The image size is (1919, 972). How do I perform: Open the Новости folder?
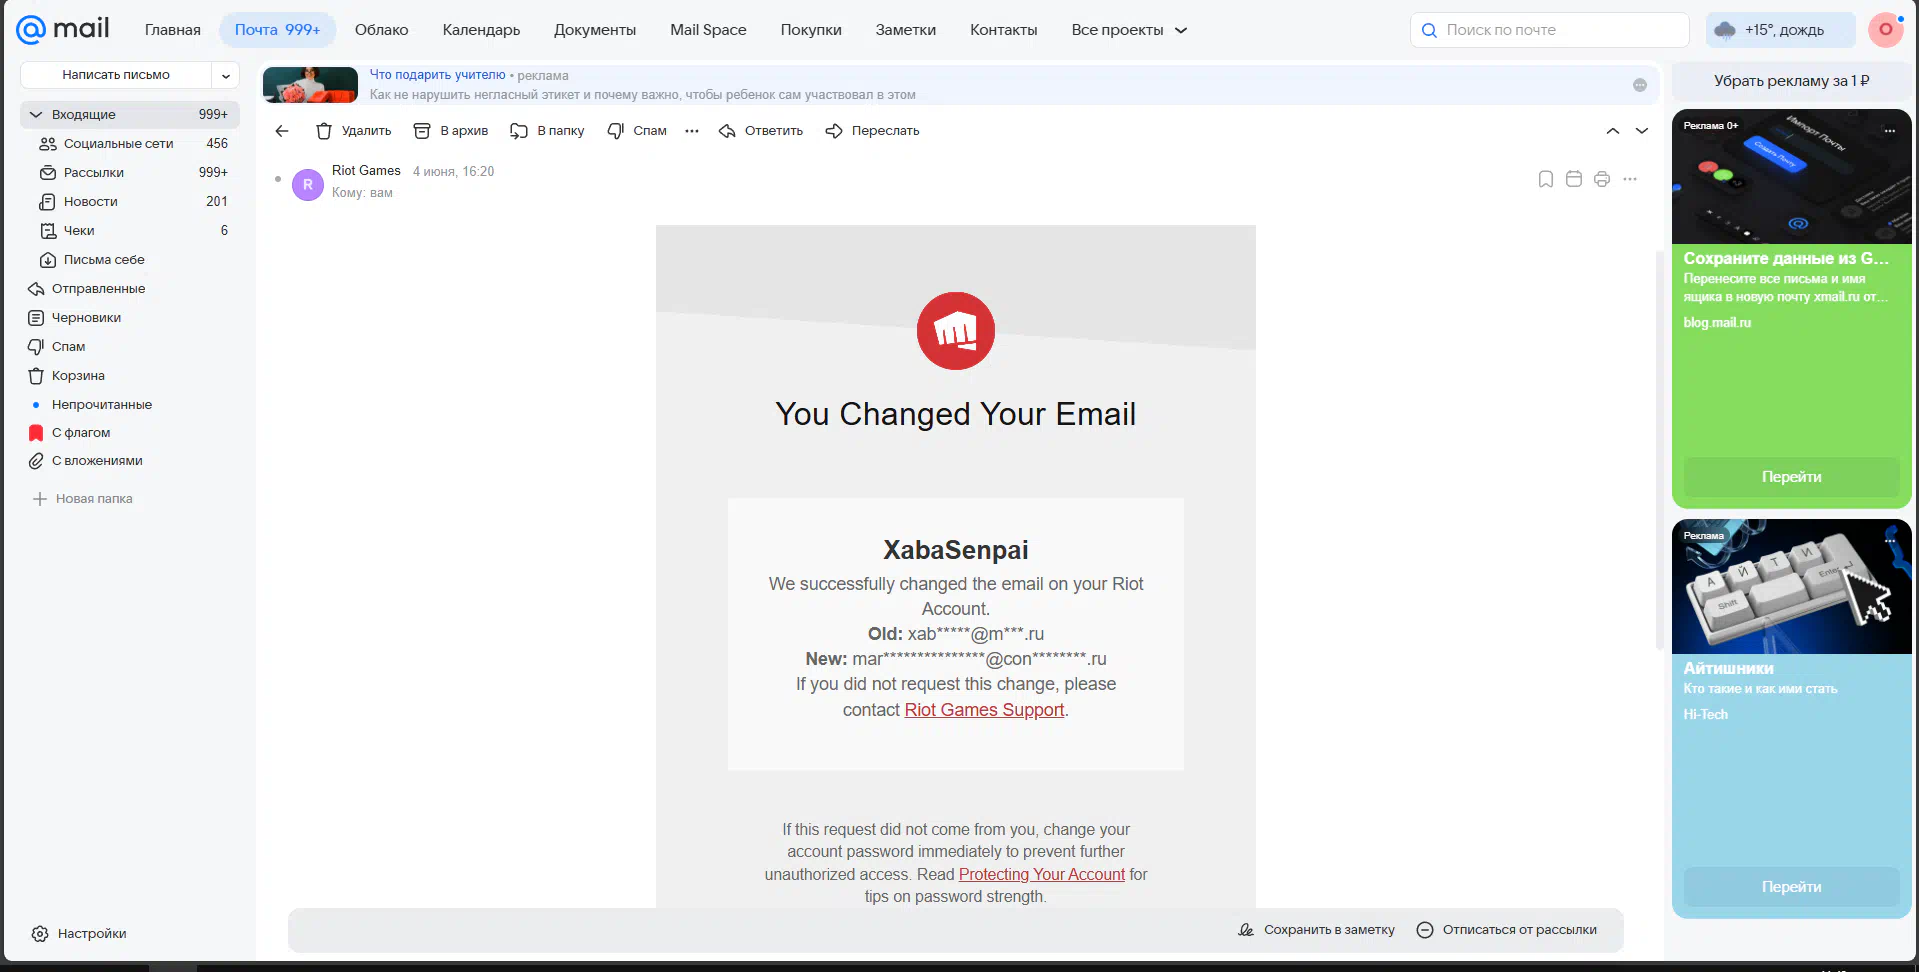click(130, 202)
